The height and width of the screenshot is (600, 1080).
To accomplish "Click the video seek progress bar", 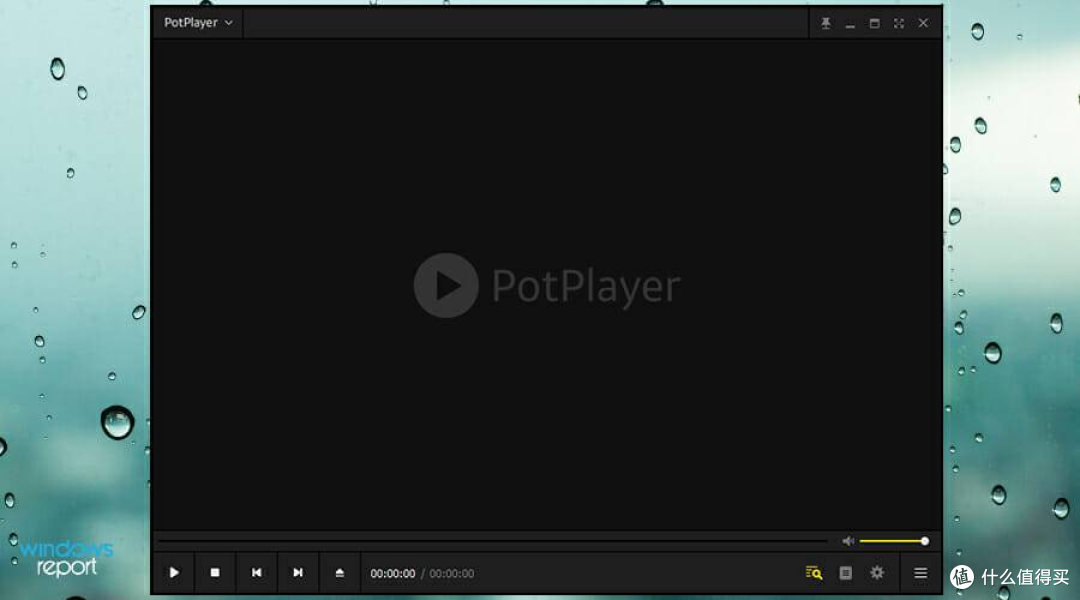I will (x=492, y=541).
